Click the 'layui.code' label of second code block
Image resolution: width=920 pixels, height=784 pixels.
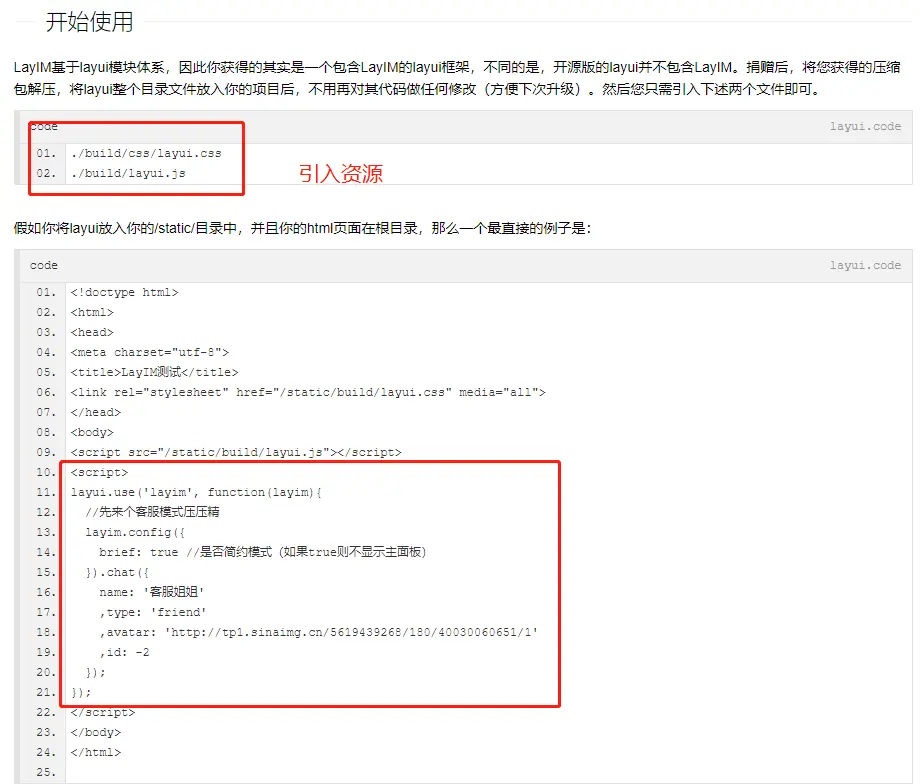[865, 265]
